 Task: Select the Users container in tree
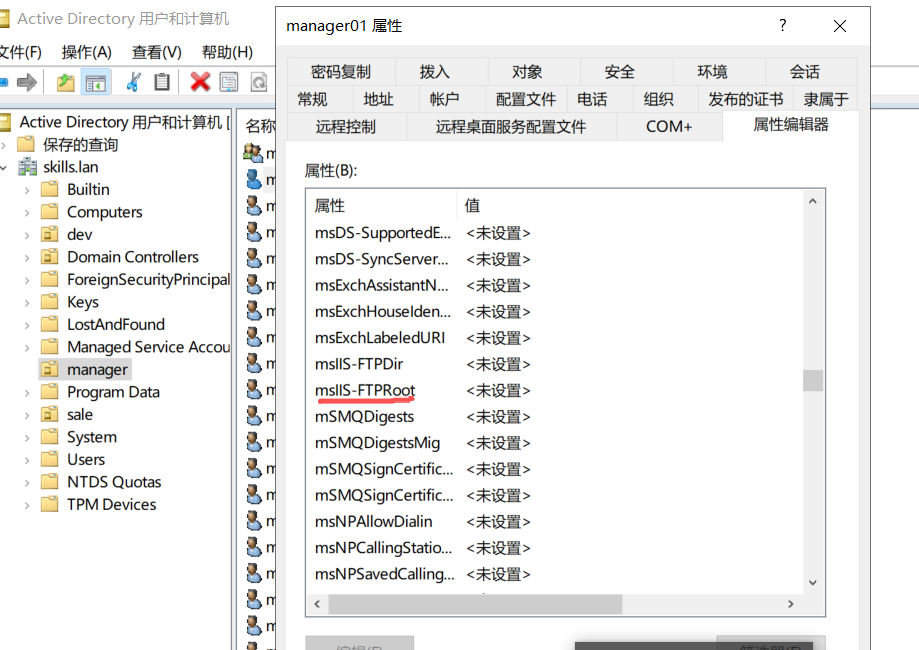pyautogui.click(x=86, y=459)
